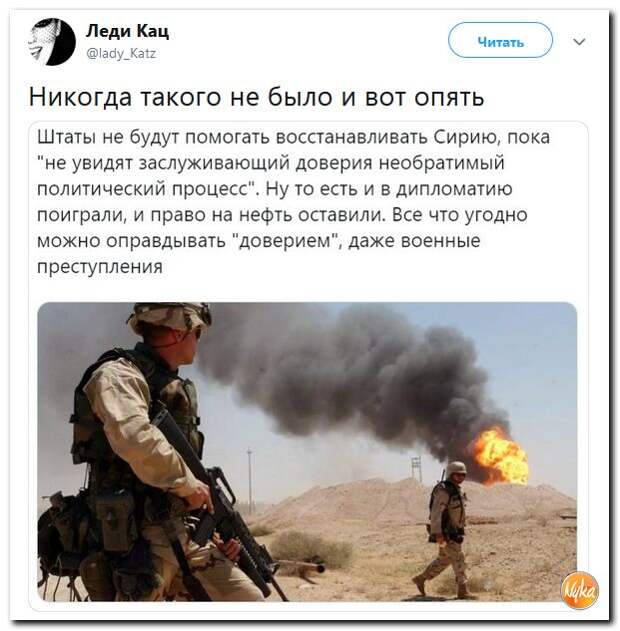The height and width of the screenshot is (631, 620).
Task: Click the orange Nyka watermark logo
Action: tap(579, 590)
